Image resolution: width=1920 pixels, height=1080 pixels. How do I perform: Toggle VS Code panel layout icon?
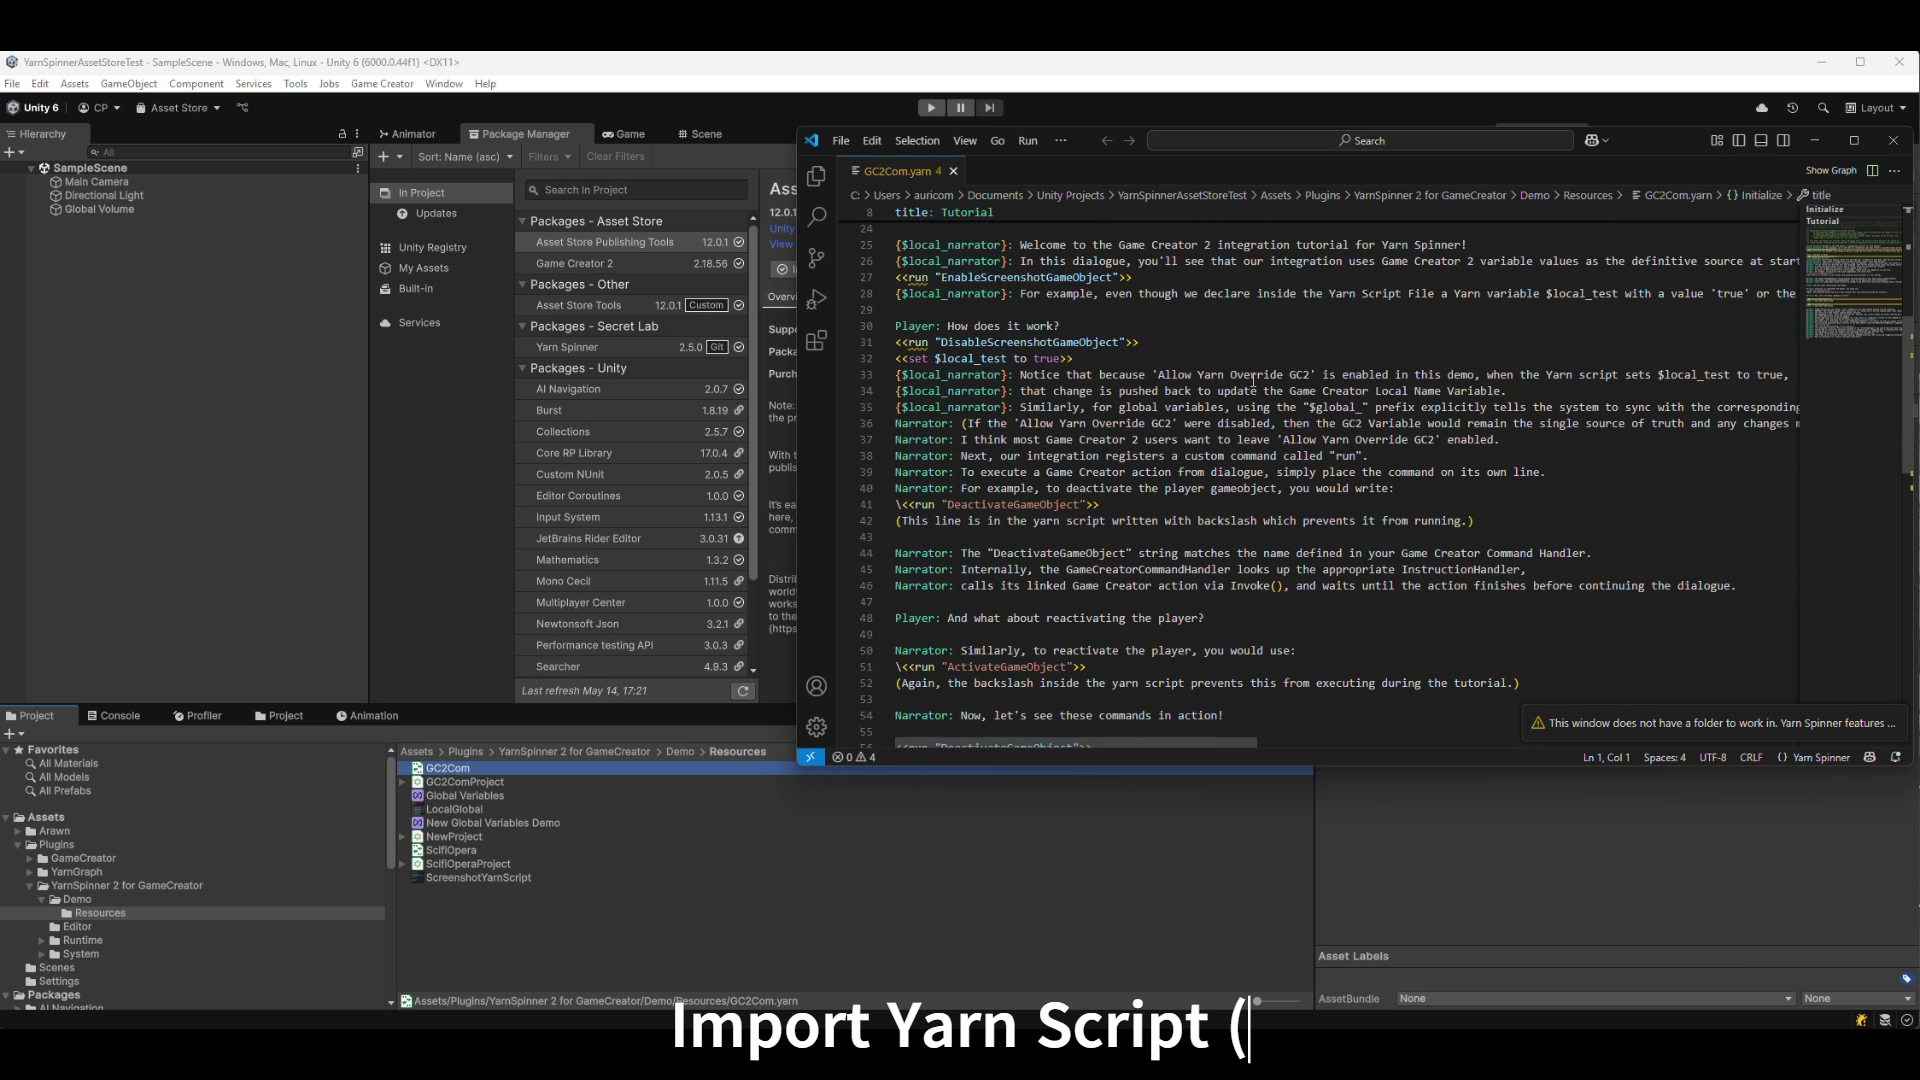[1761, 141]
